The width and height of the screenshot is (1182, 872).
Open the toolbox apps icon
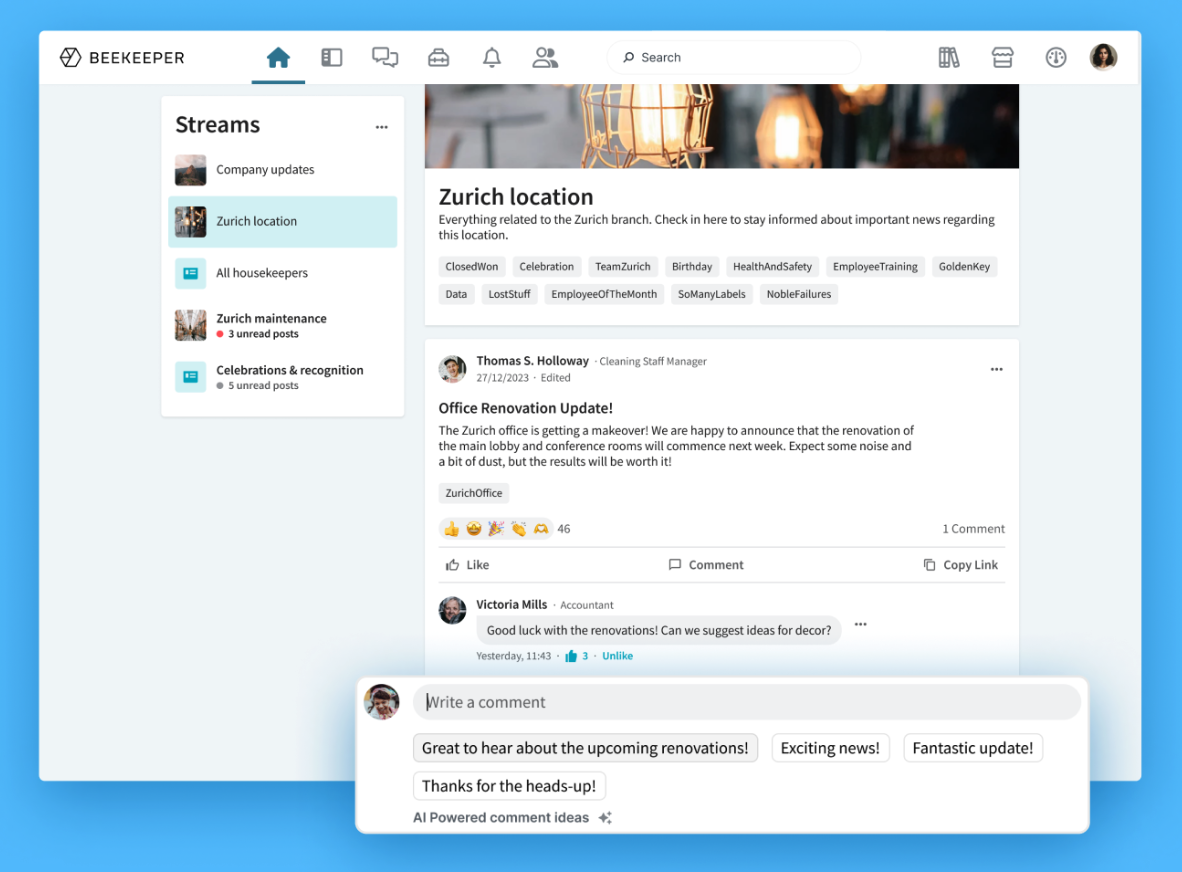(x=438, y=57)
